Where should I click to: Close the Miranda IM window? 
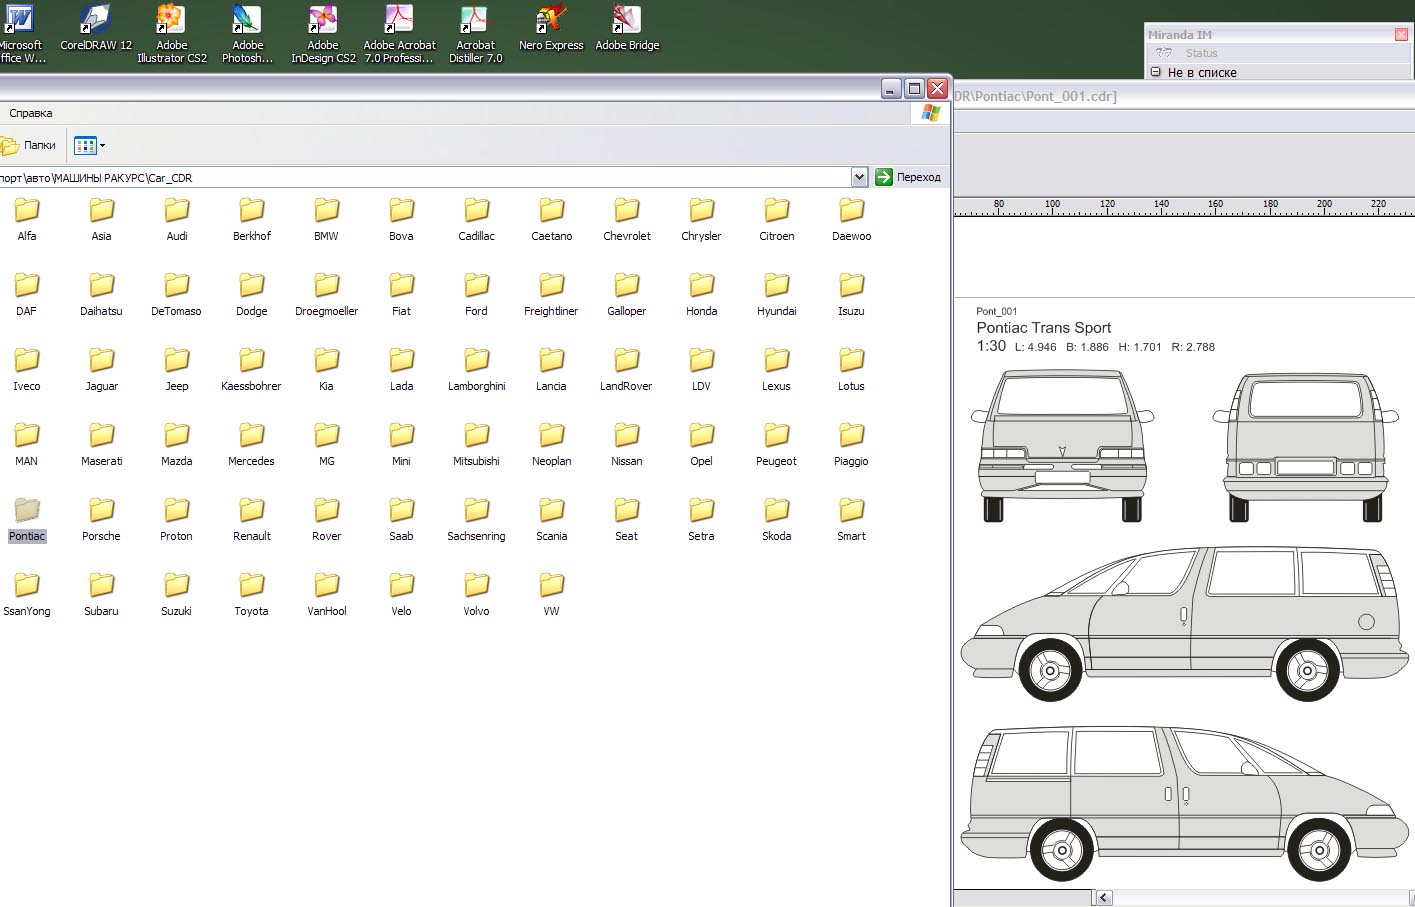(x=1401, y=34)
